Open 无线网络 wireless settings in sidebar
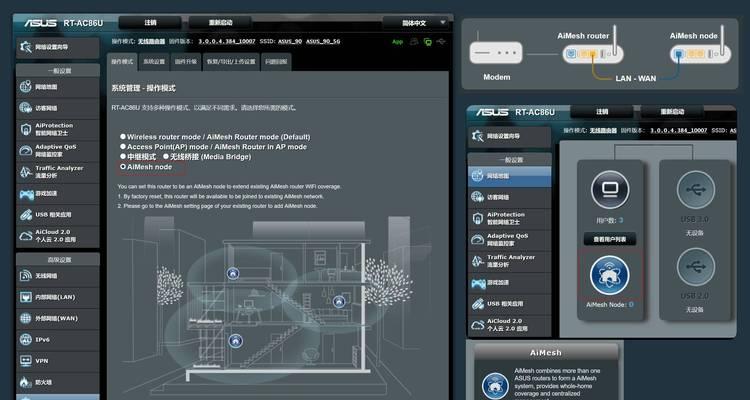750x400 pixels. [57, 276]
